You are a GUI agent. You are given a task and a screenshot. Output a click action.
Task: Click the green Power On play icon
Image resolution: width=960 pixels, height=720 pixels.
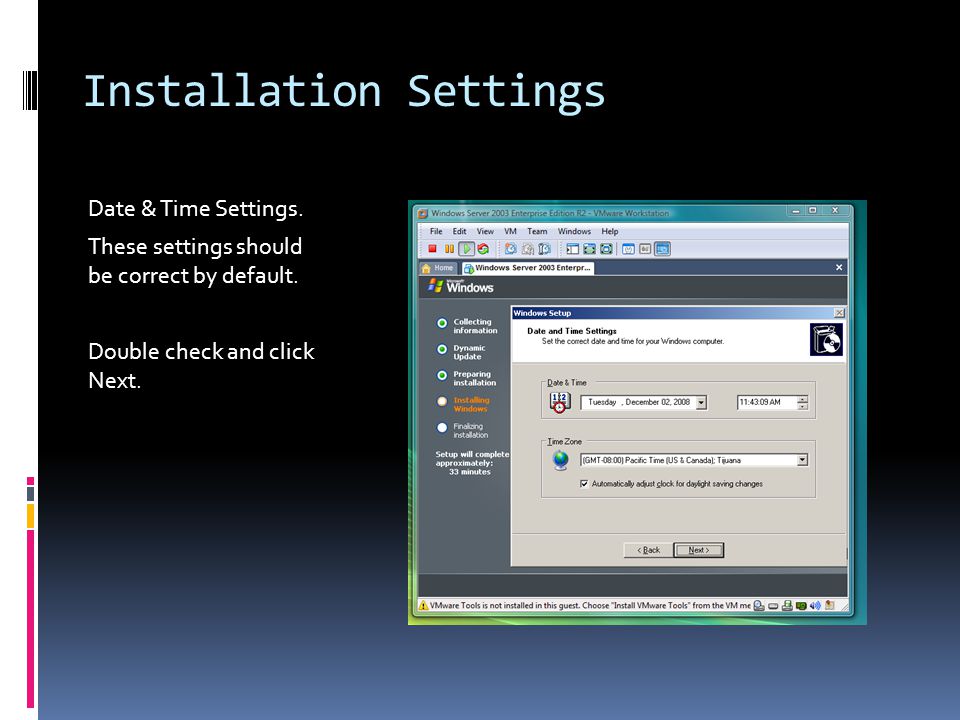(467, 249)
